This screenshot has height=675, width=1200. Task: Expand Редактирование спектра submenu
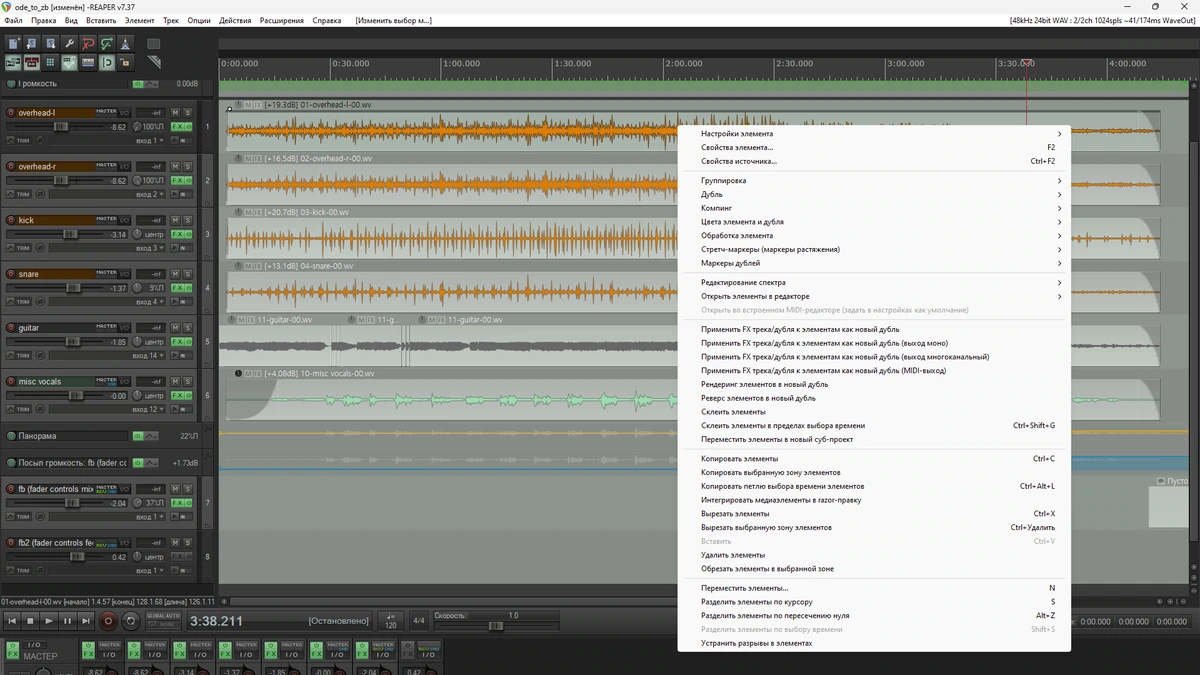click(874, 283)
